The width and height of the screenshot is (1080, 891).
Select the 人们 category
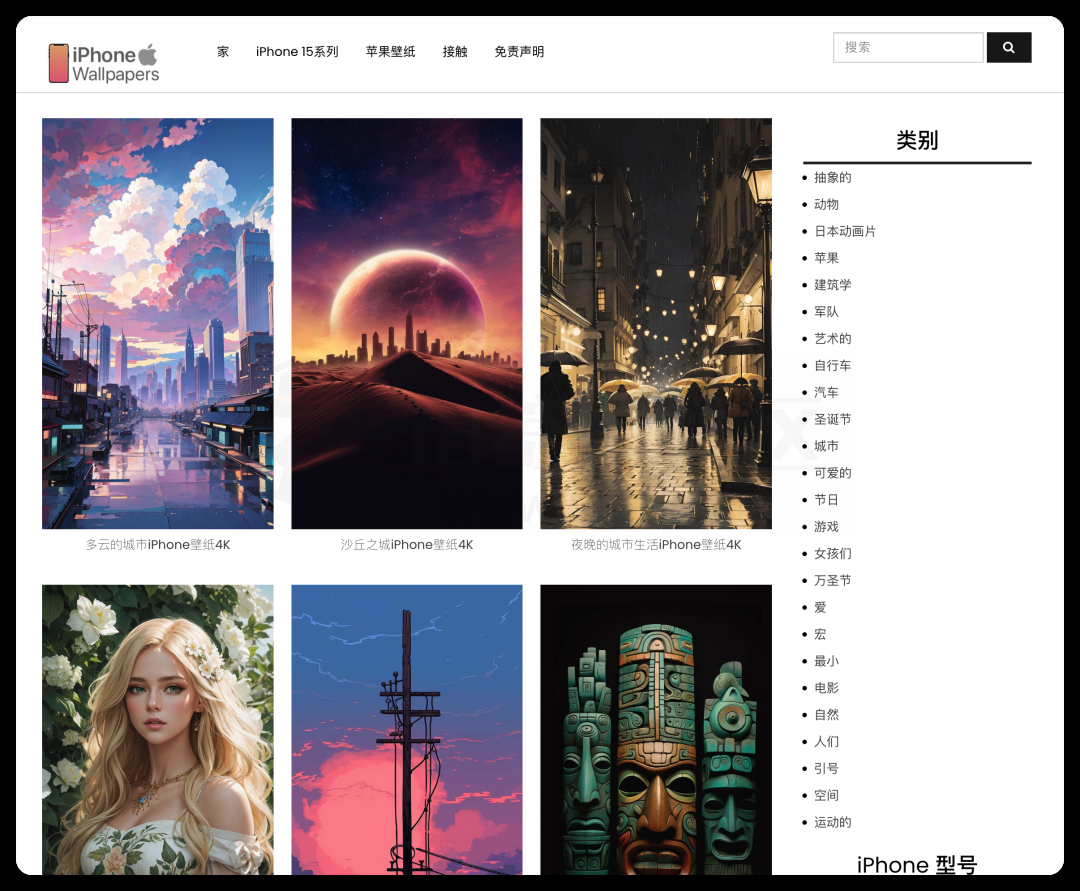(827, 742)
